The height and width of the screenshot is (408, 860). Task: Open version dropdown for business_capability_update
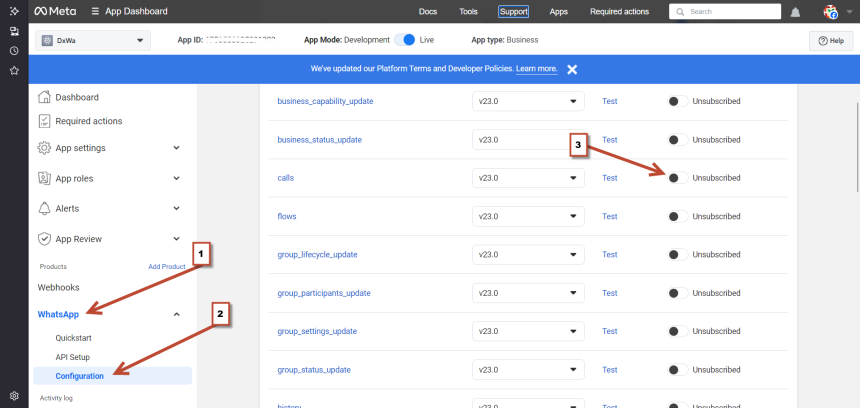tap(528, 101)
